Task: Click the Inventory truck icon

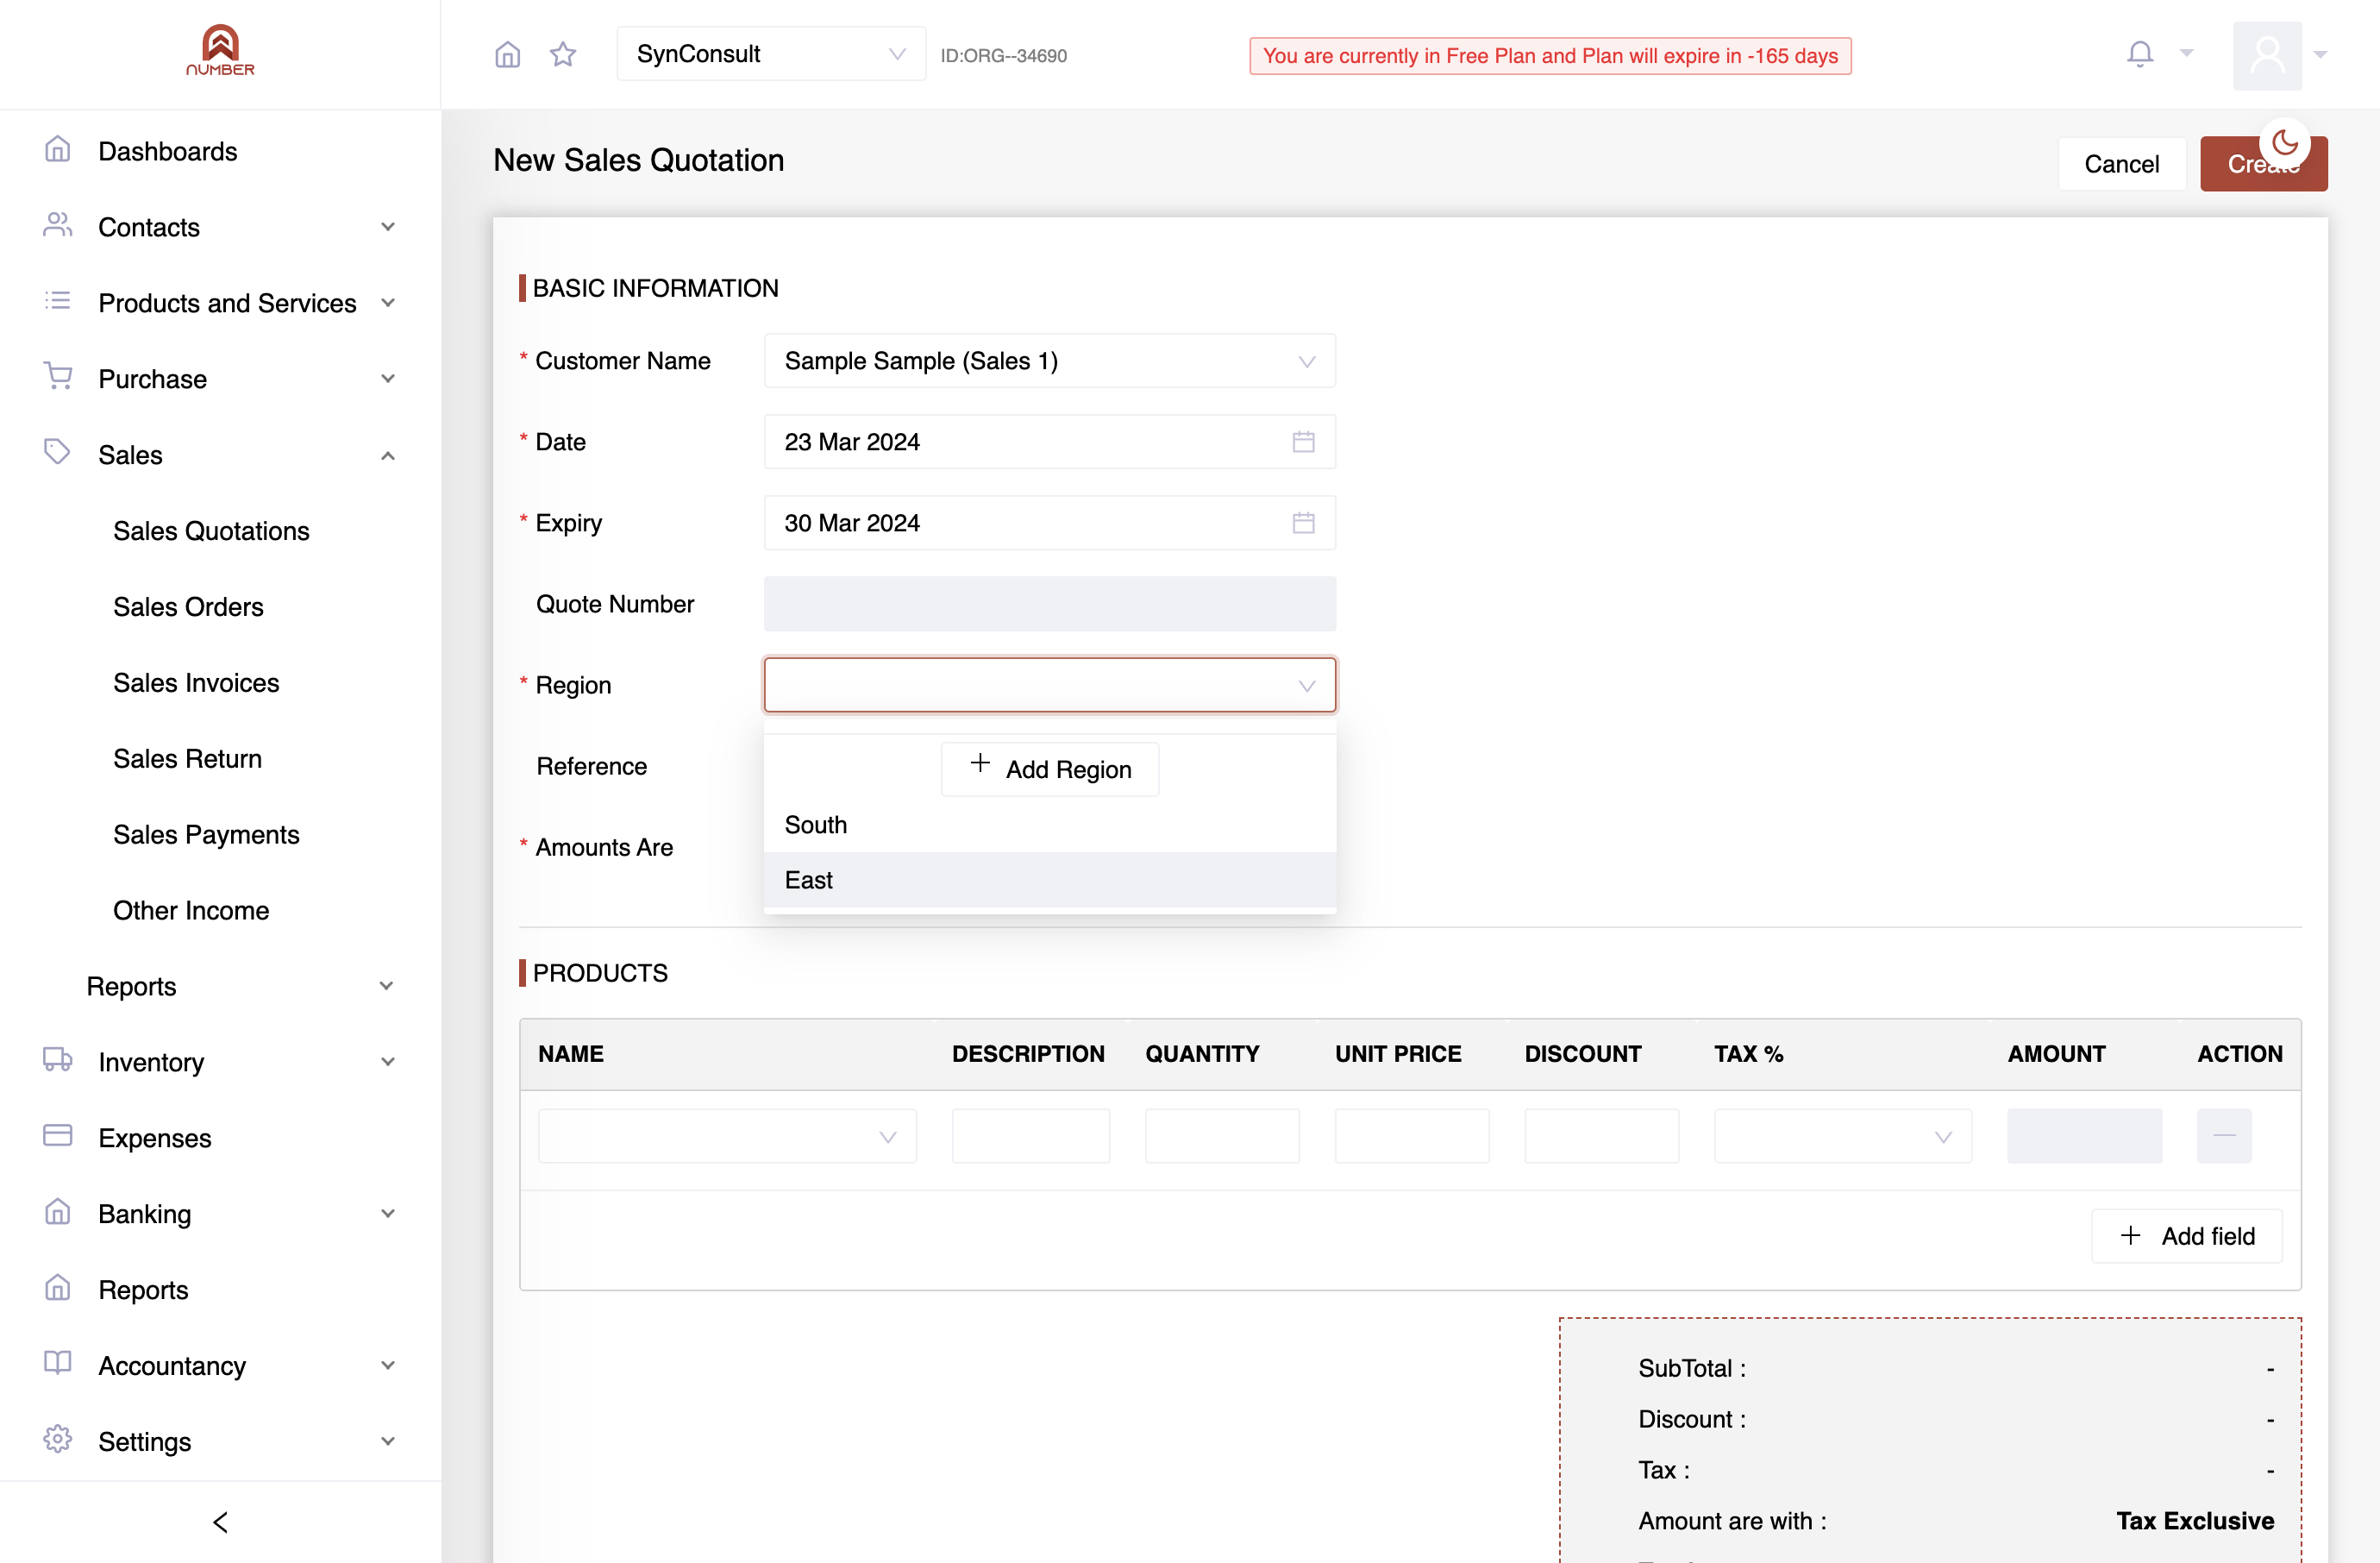Action: click(58, 1060)
